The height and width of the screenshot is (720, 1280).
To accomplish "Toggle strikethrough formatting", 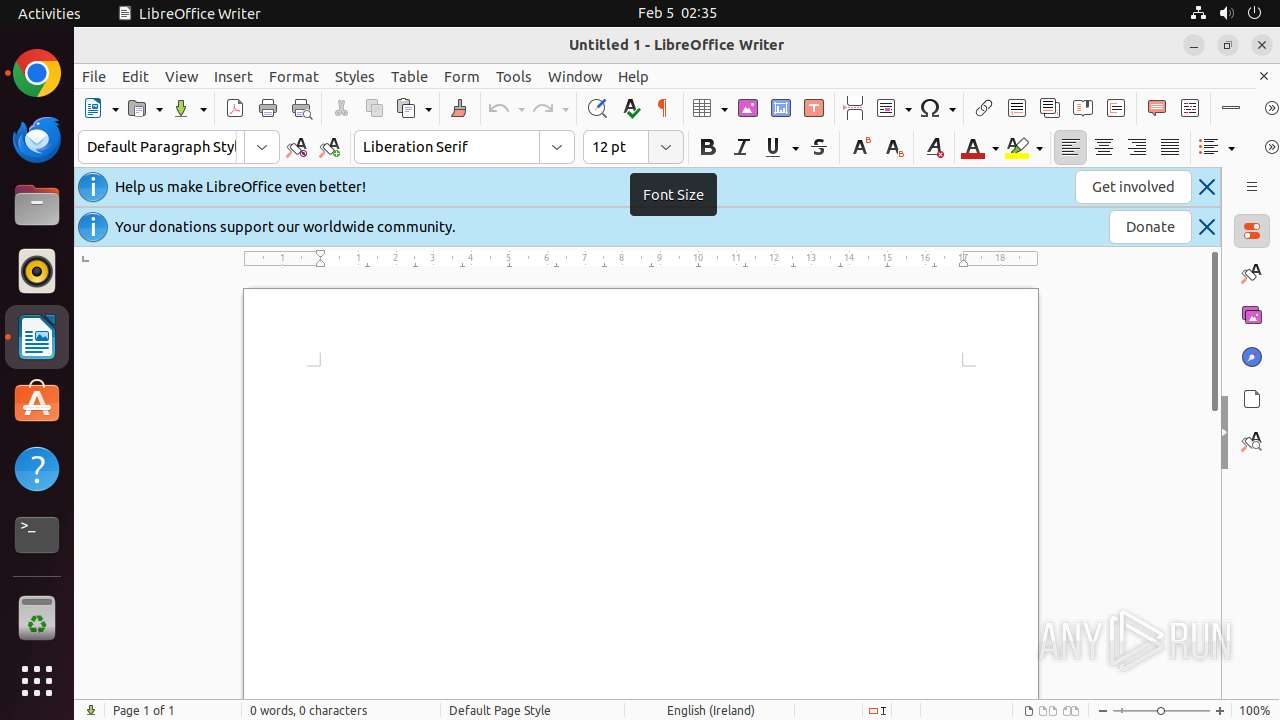I will [819, 147].
